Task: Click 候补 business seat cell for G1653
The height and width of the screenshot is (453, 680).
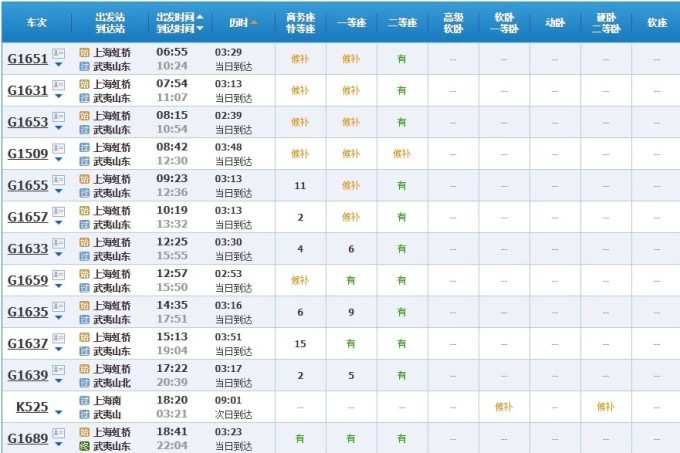Action: click(300, 122)
